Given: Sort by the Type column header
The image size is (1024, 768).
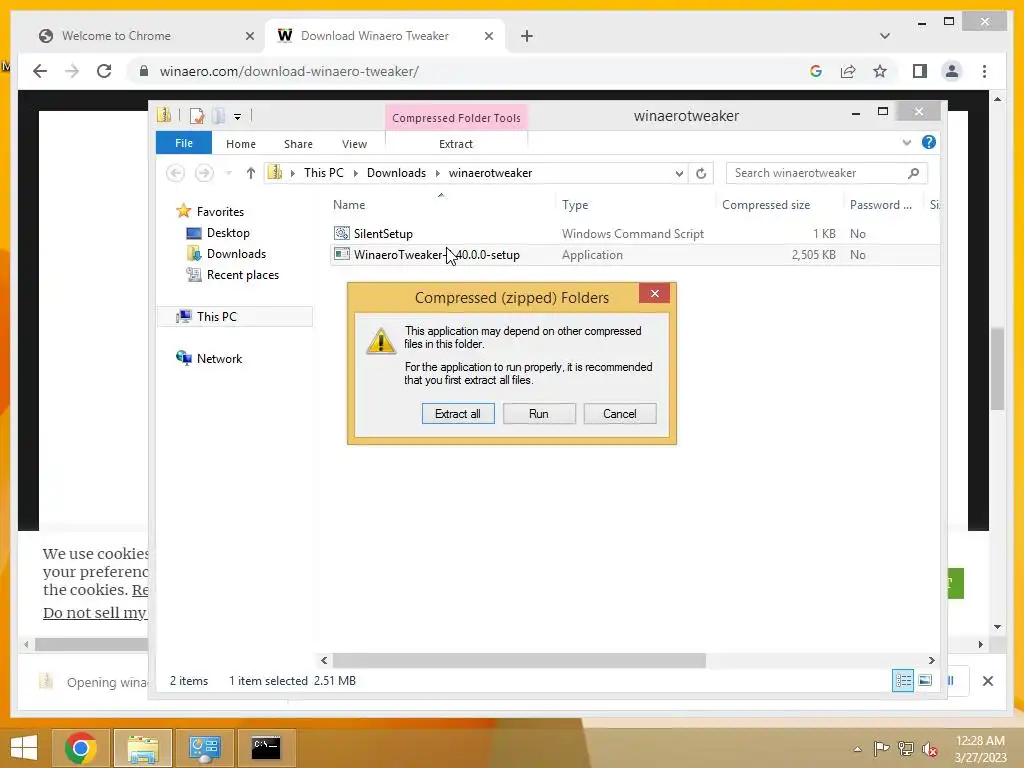Looking at the screenshot, I should tap(575, 205).
